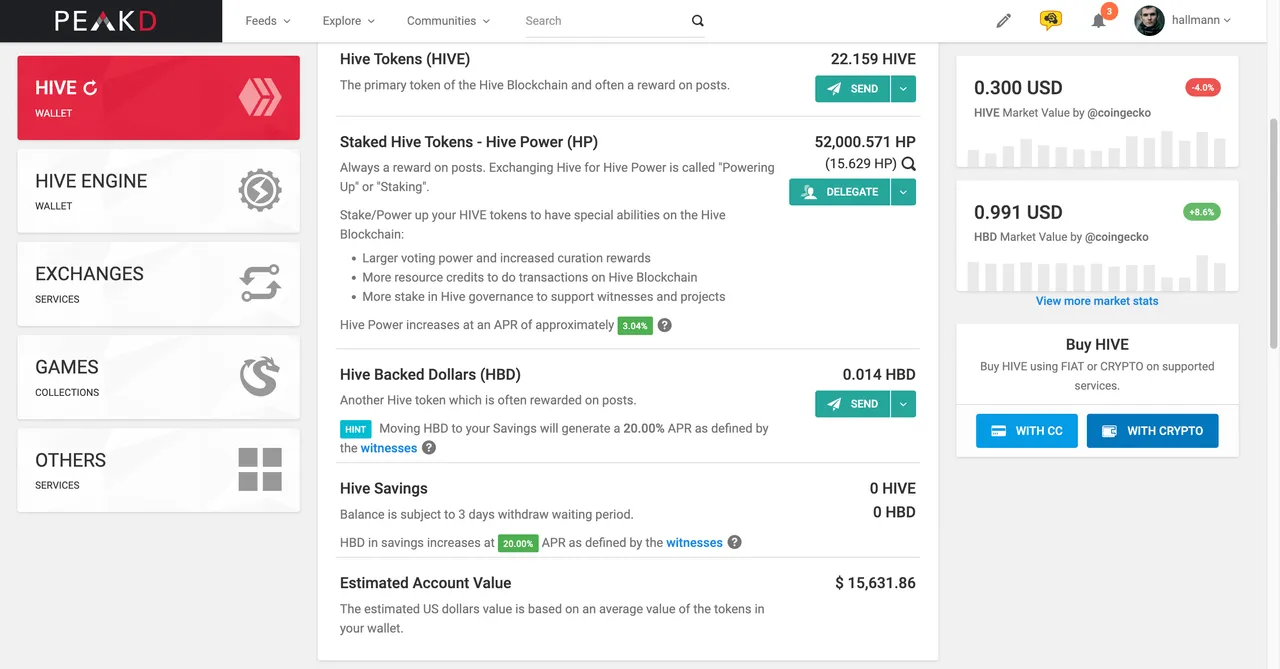Image resolution: width=1280 pixels, height=669 pixels.
Task: Expand dropdown arrow next to HIVE Send button
Action: (903, 89)
